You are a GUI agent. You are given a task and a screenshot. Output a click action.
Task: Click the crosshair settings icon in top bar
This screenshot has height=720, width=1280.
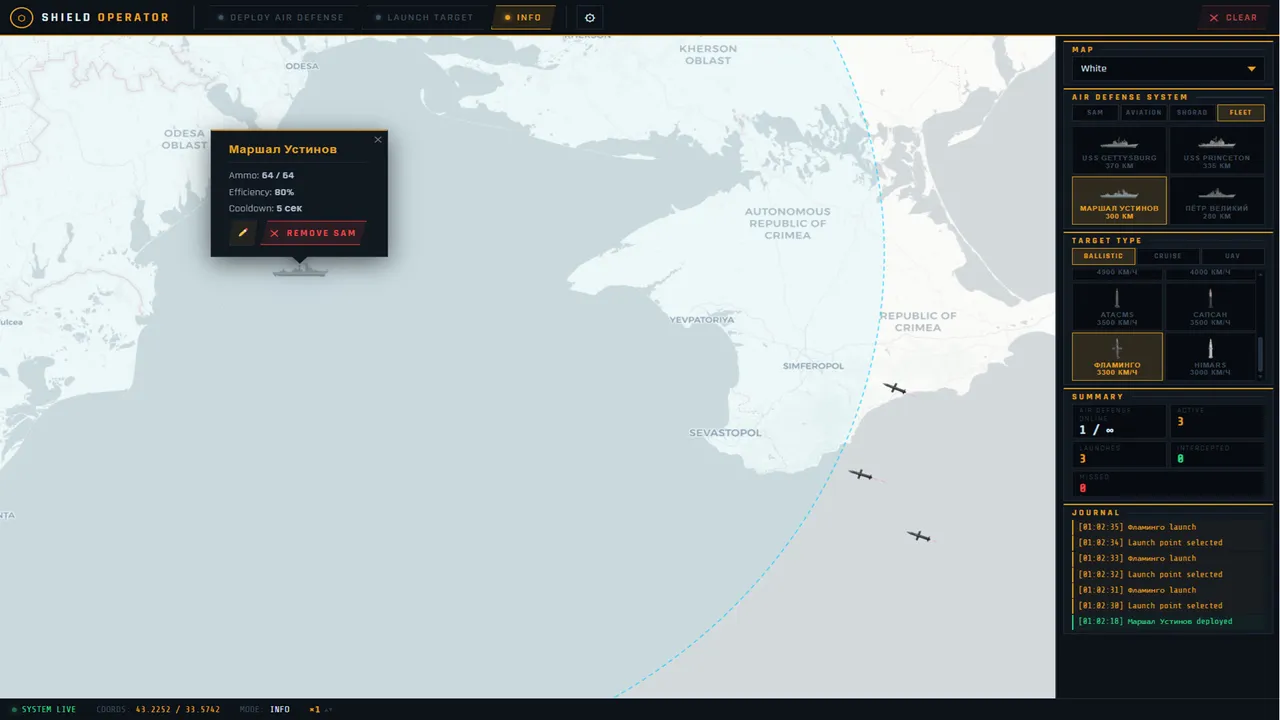(590, 18)
